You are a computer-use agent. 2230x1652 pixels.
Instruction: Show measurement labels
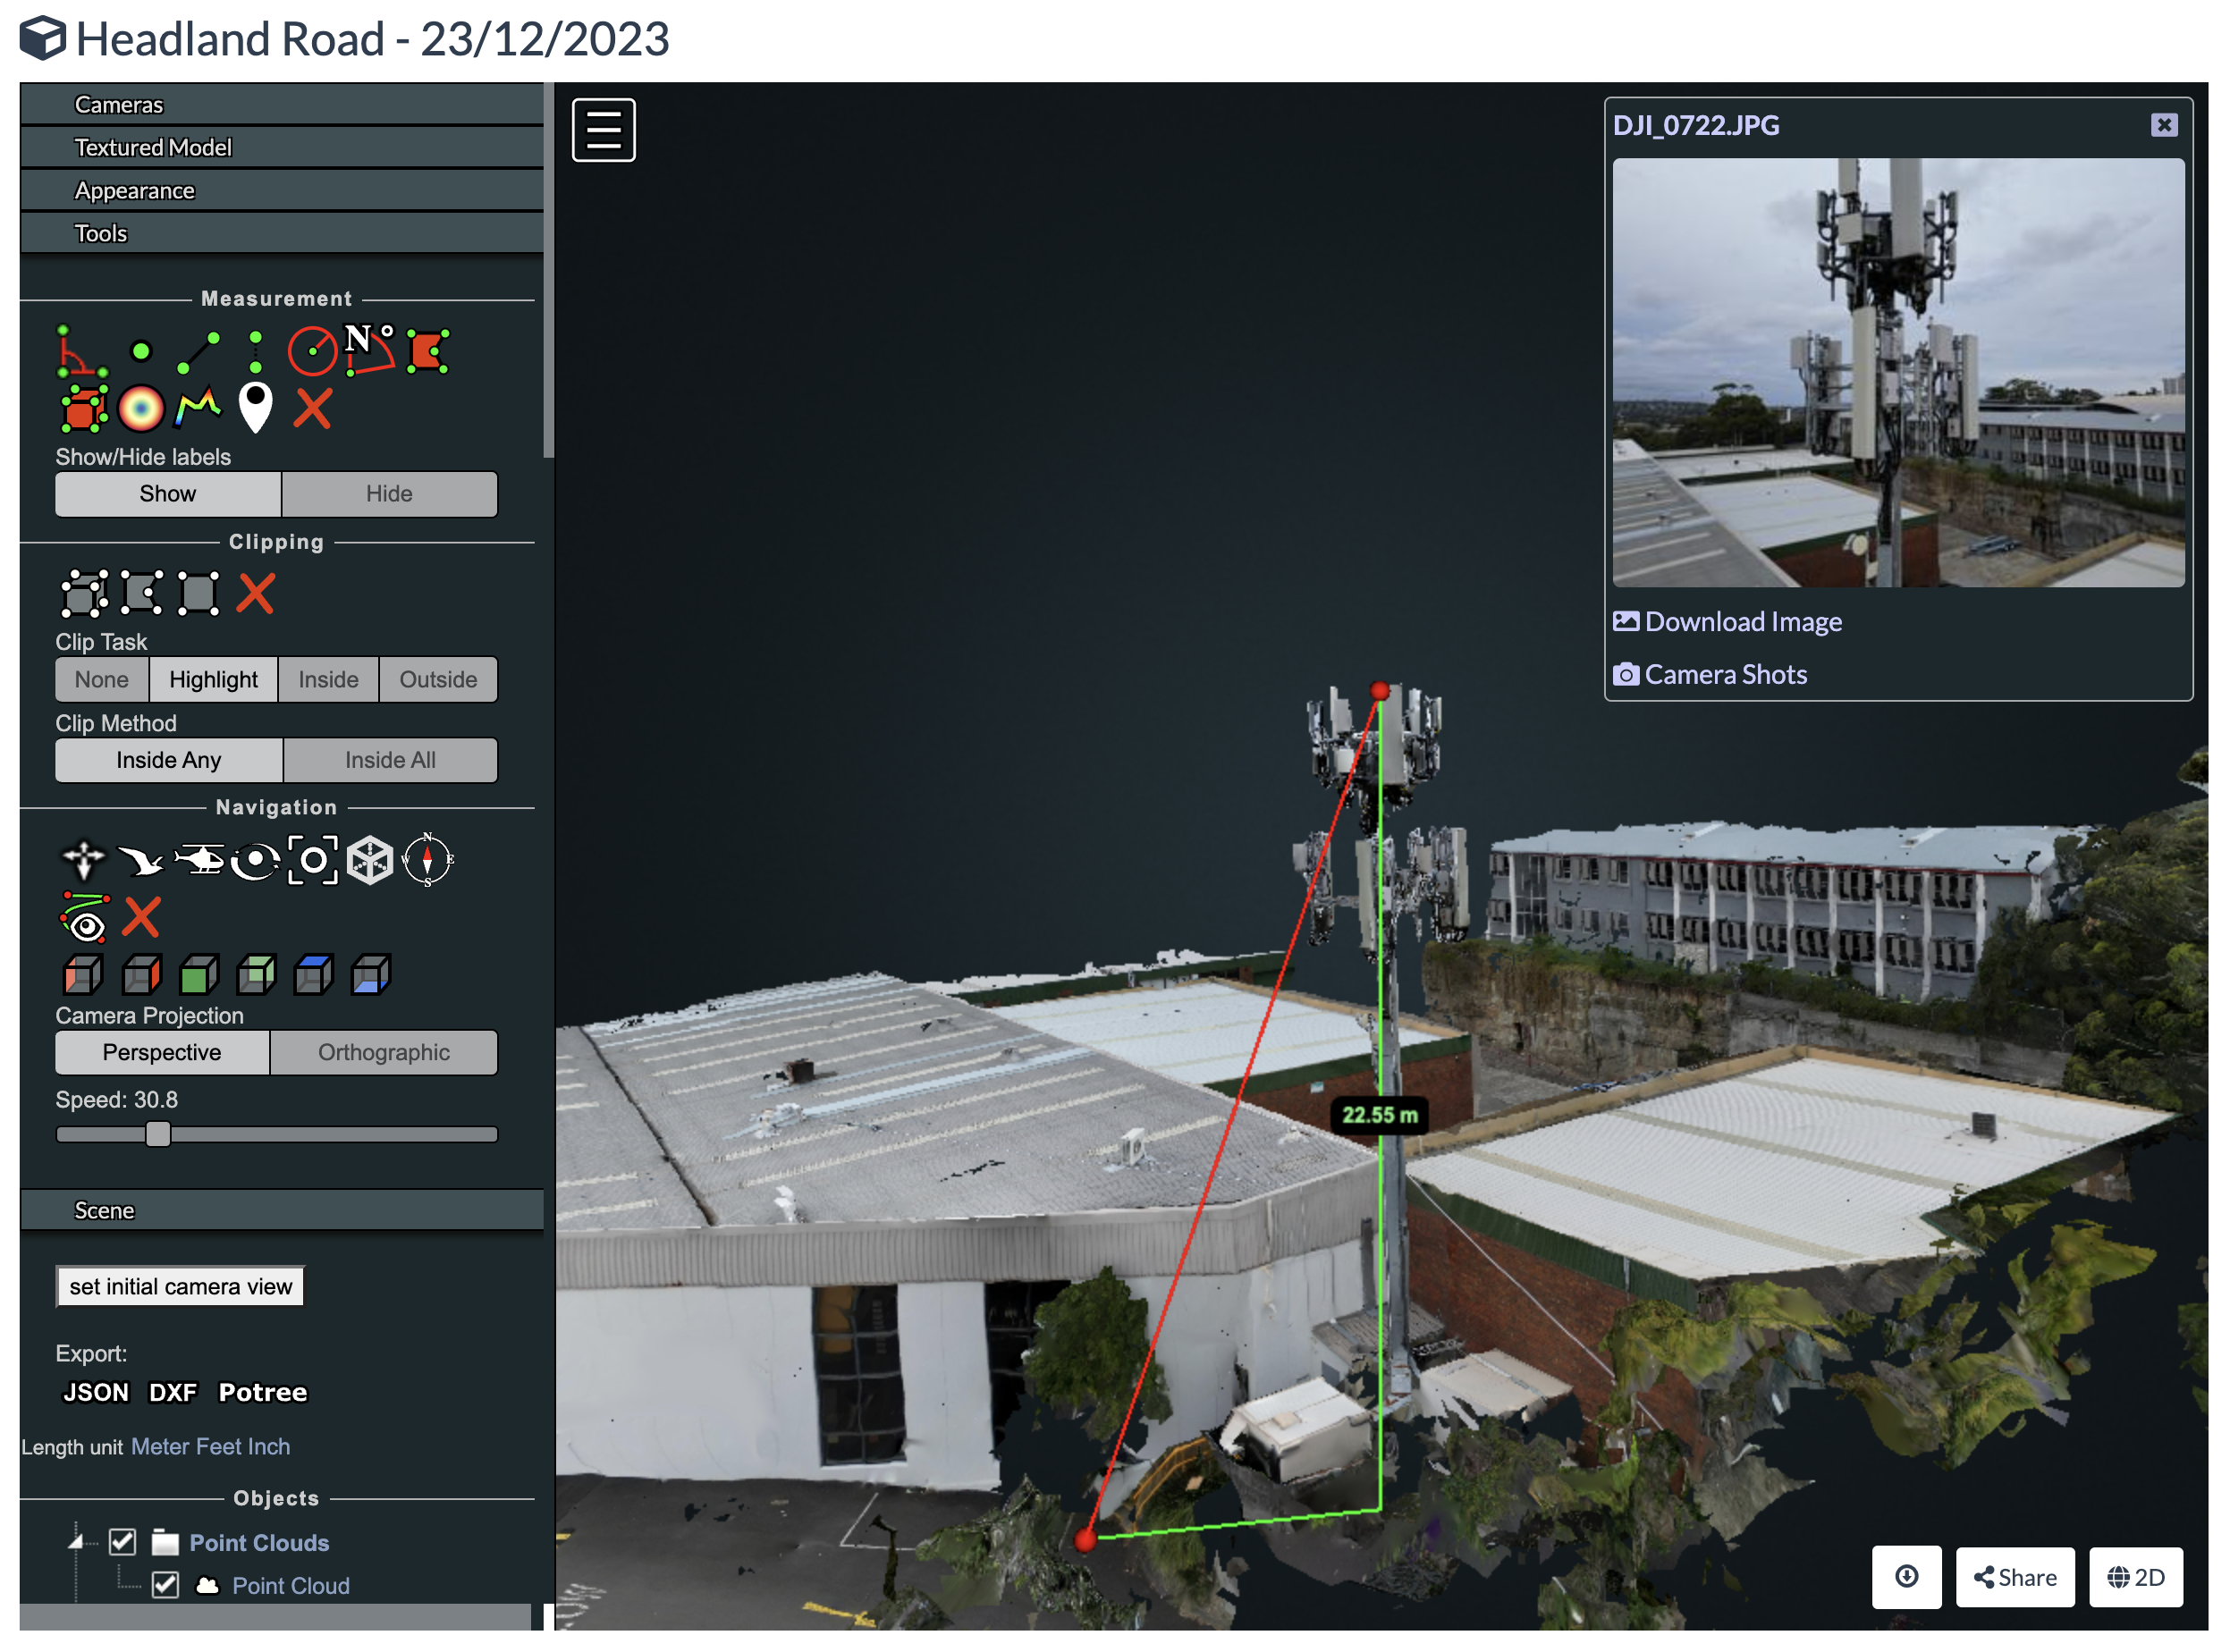pyautogui.click(x=168, y=494)
